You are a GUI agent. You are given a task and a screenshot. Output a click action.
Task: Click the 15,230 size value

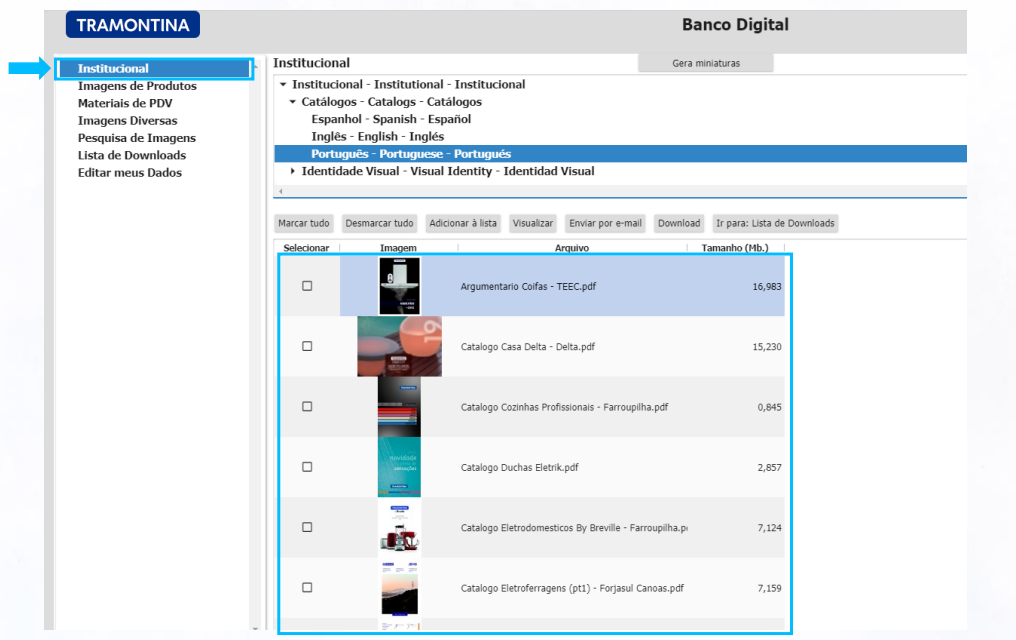(x=767, y=347)
